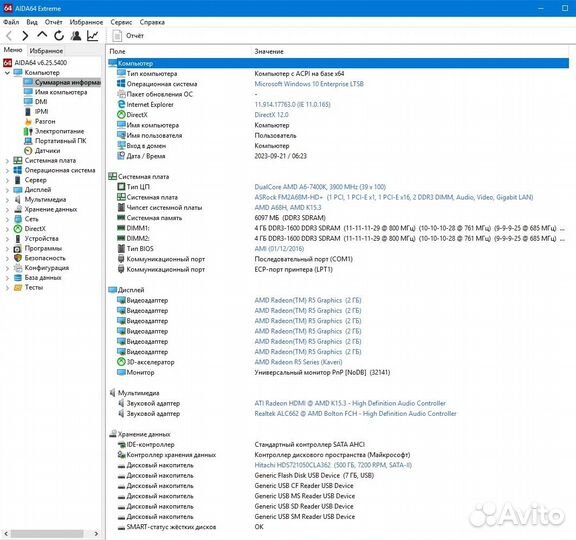This screenshot has height=540, width=576.
Task: Collapse the Компьютер tree node
Action: (7, 73)
